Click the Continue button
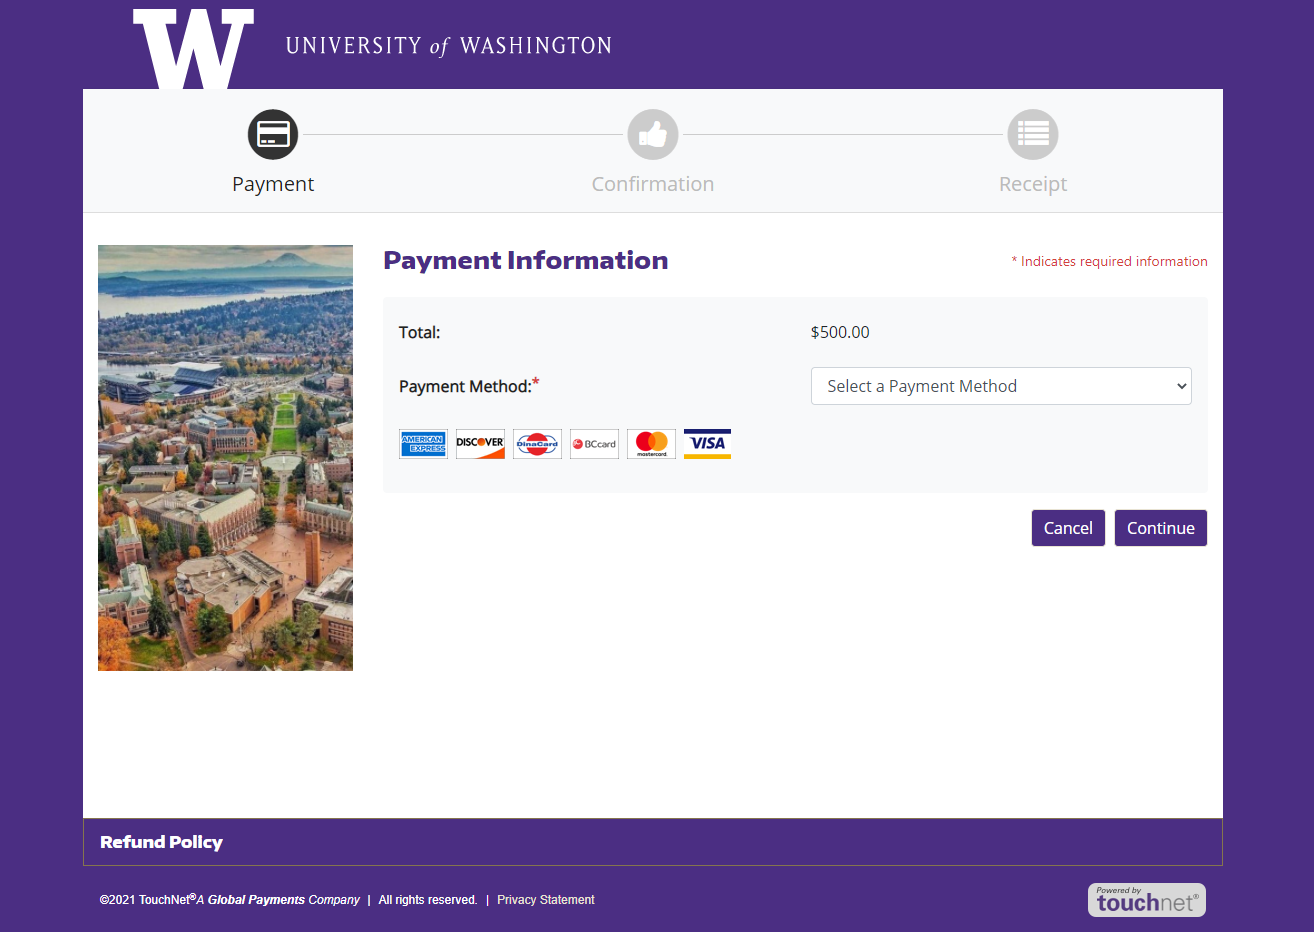1314x932 pixels. point(1160,527)
